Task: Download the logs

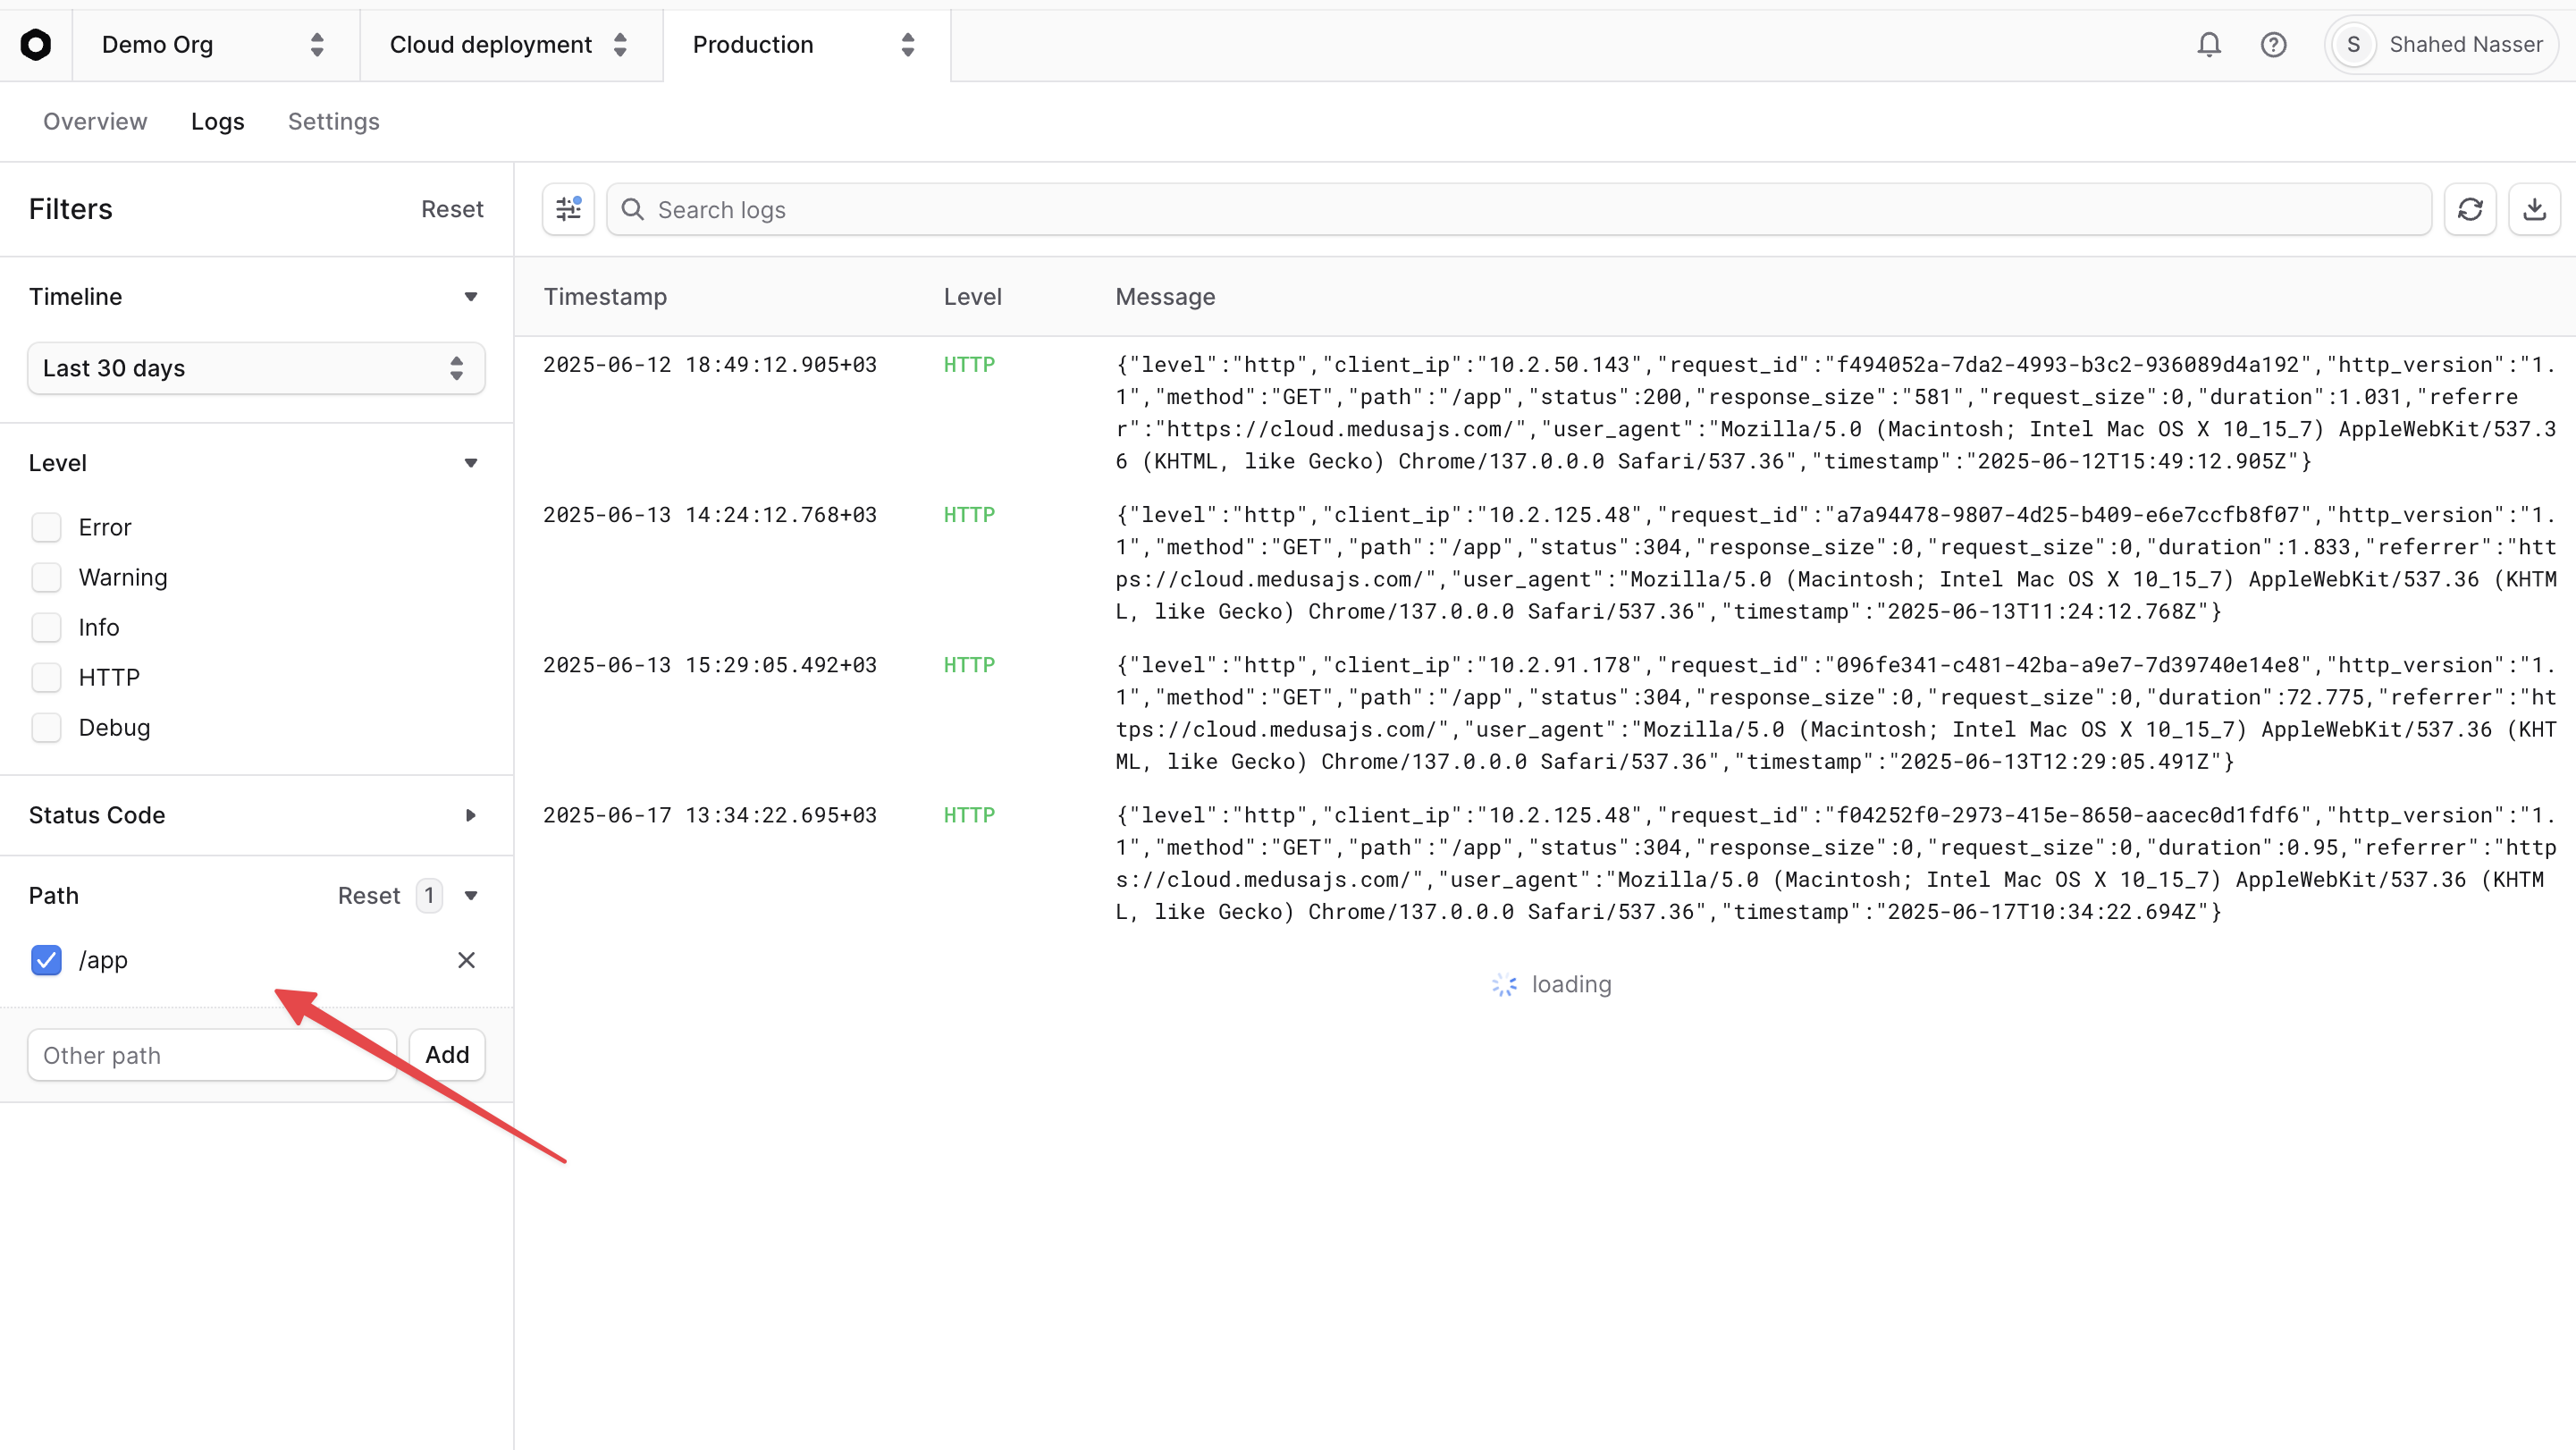Action: pos(2535,209)
